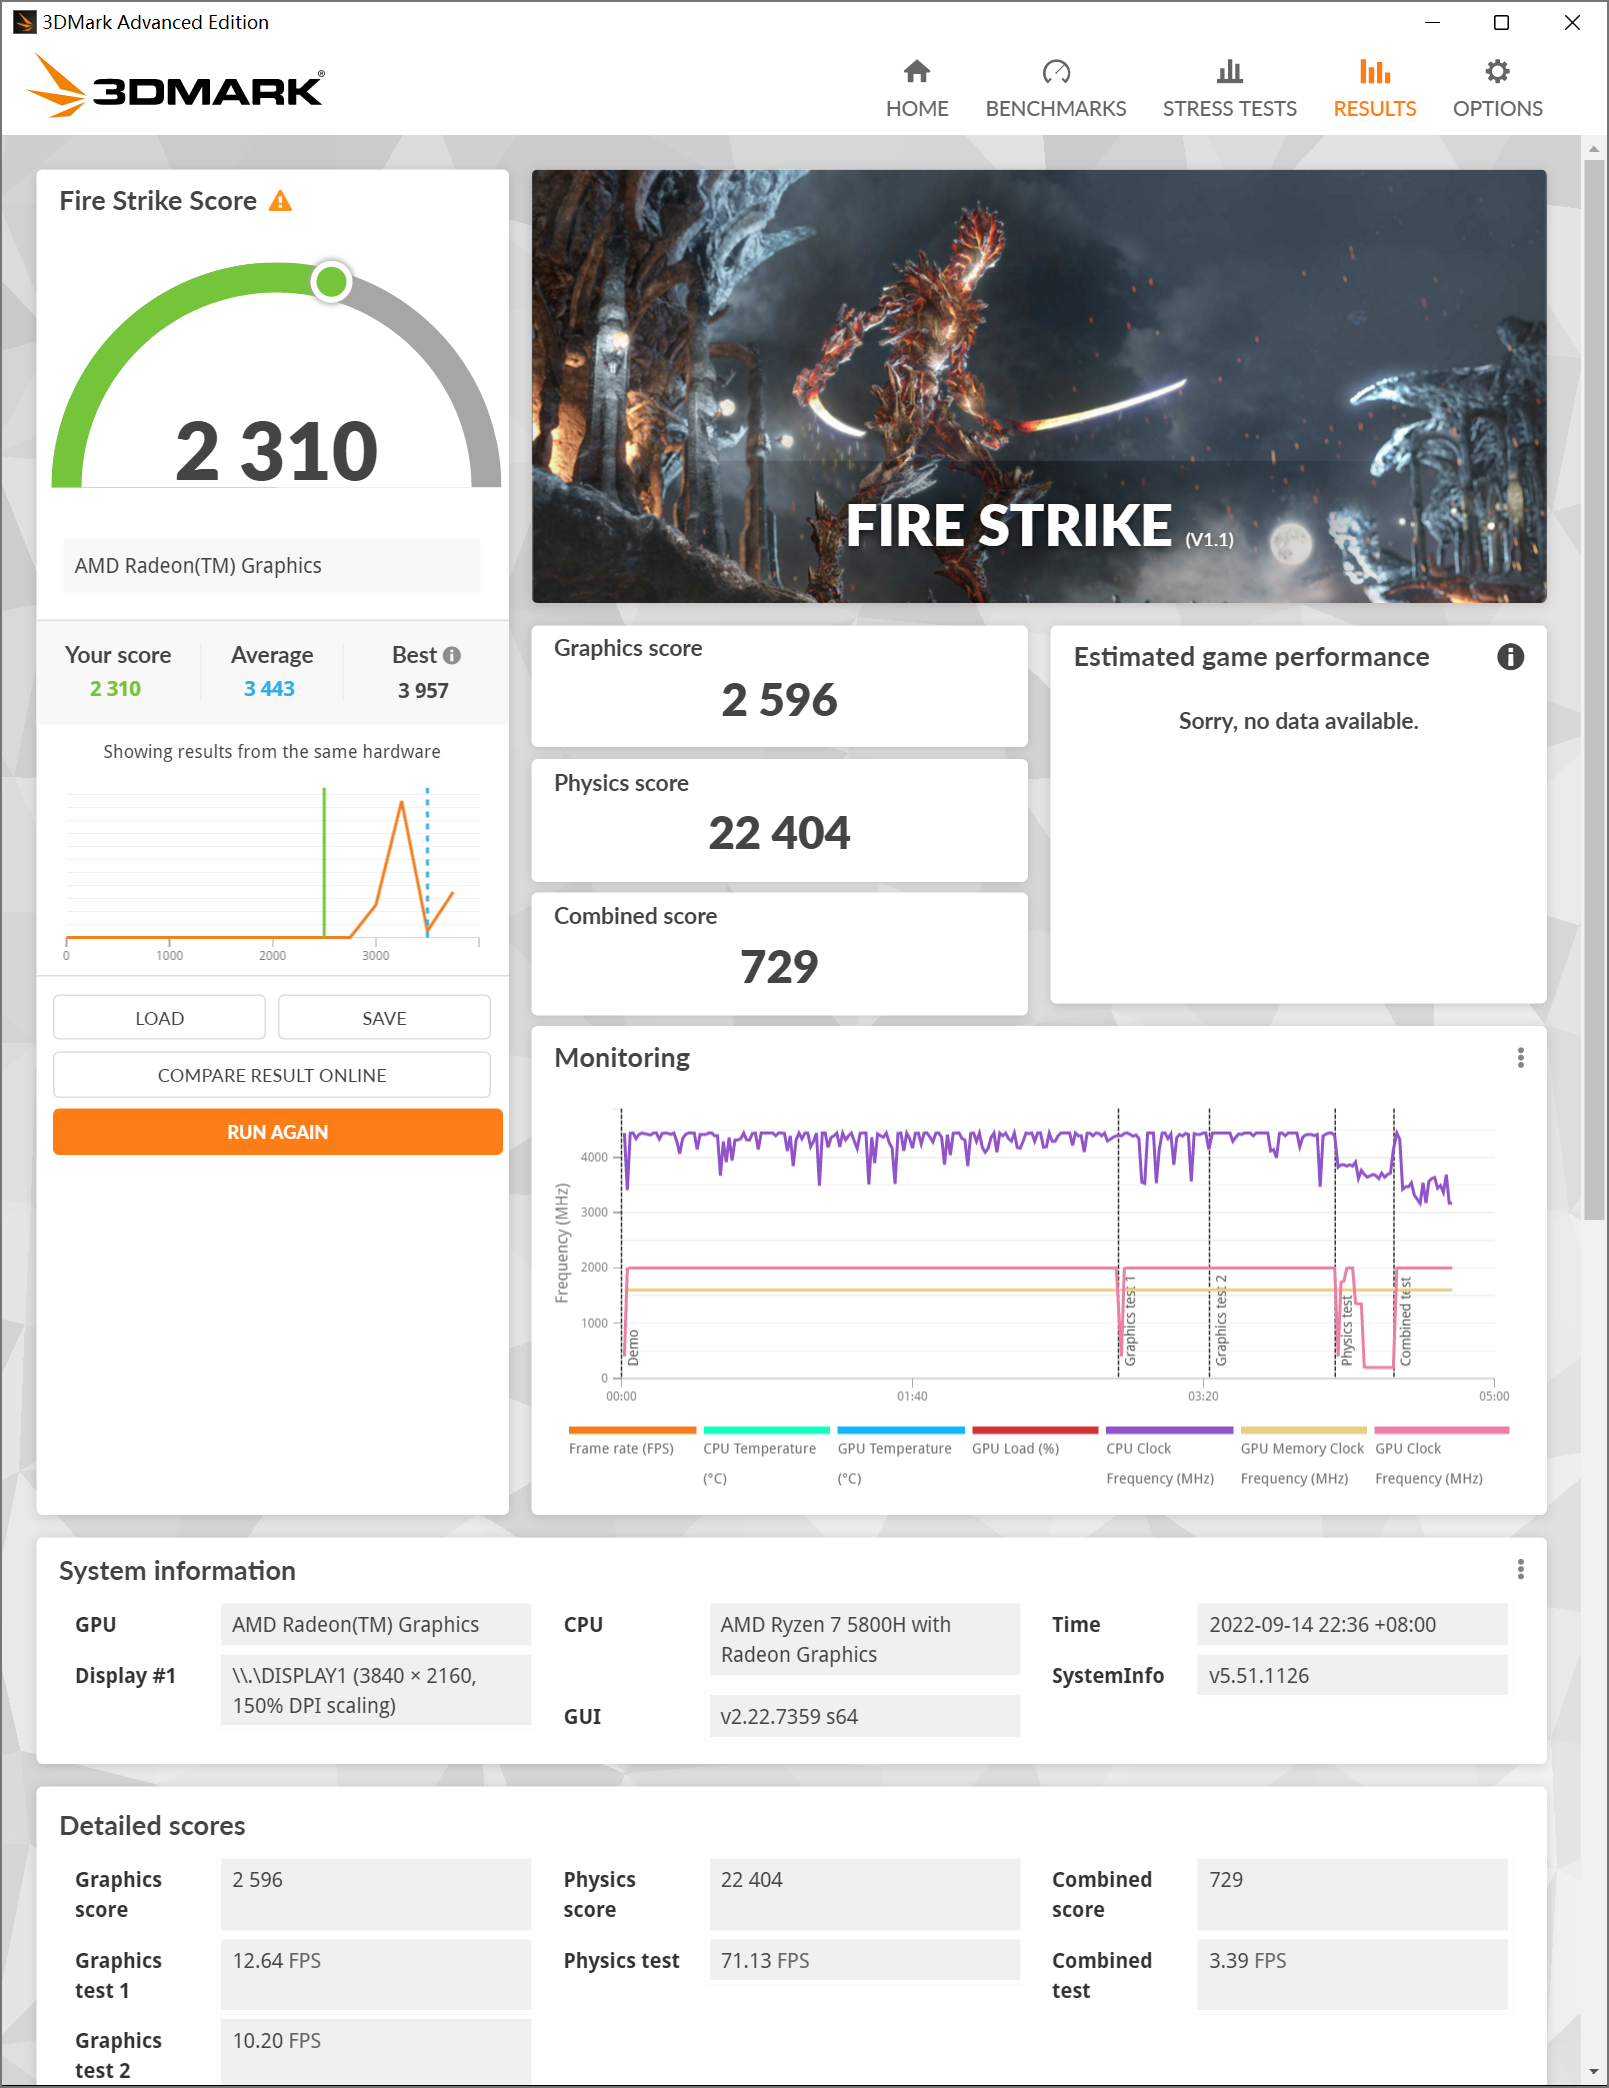1609x2088 pixels.
Task: Click the Graphics score card showing 2 596
Action: 779,686
